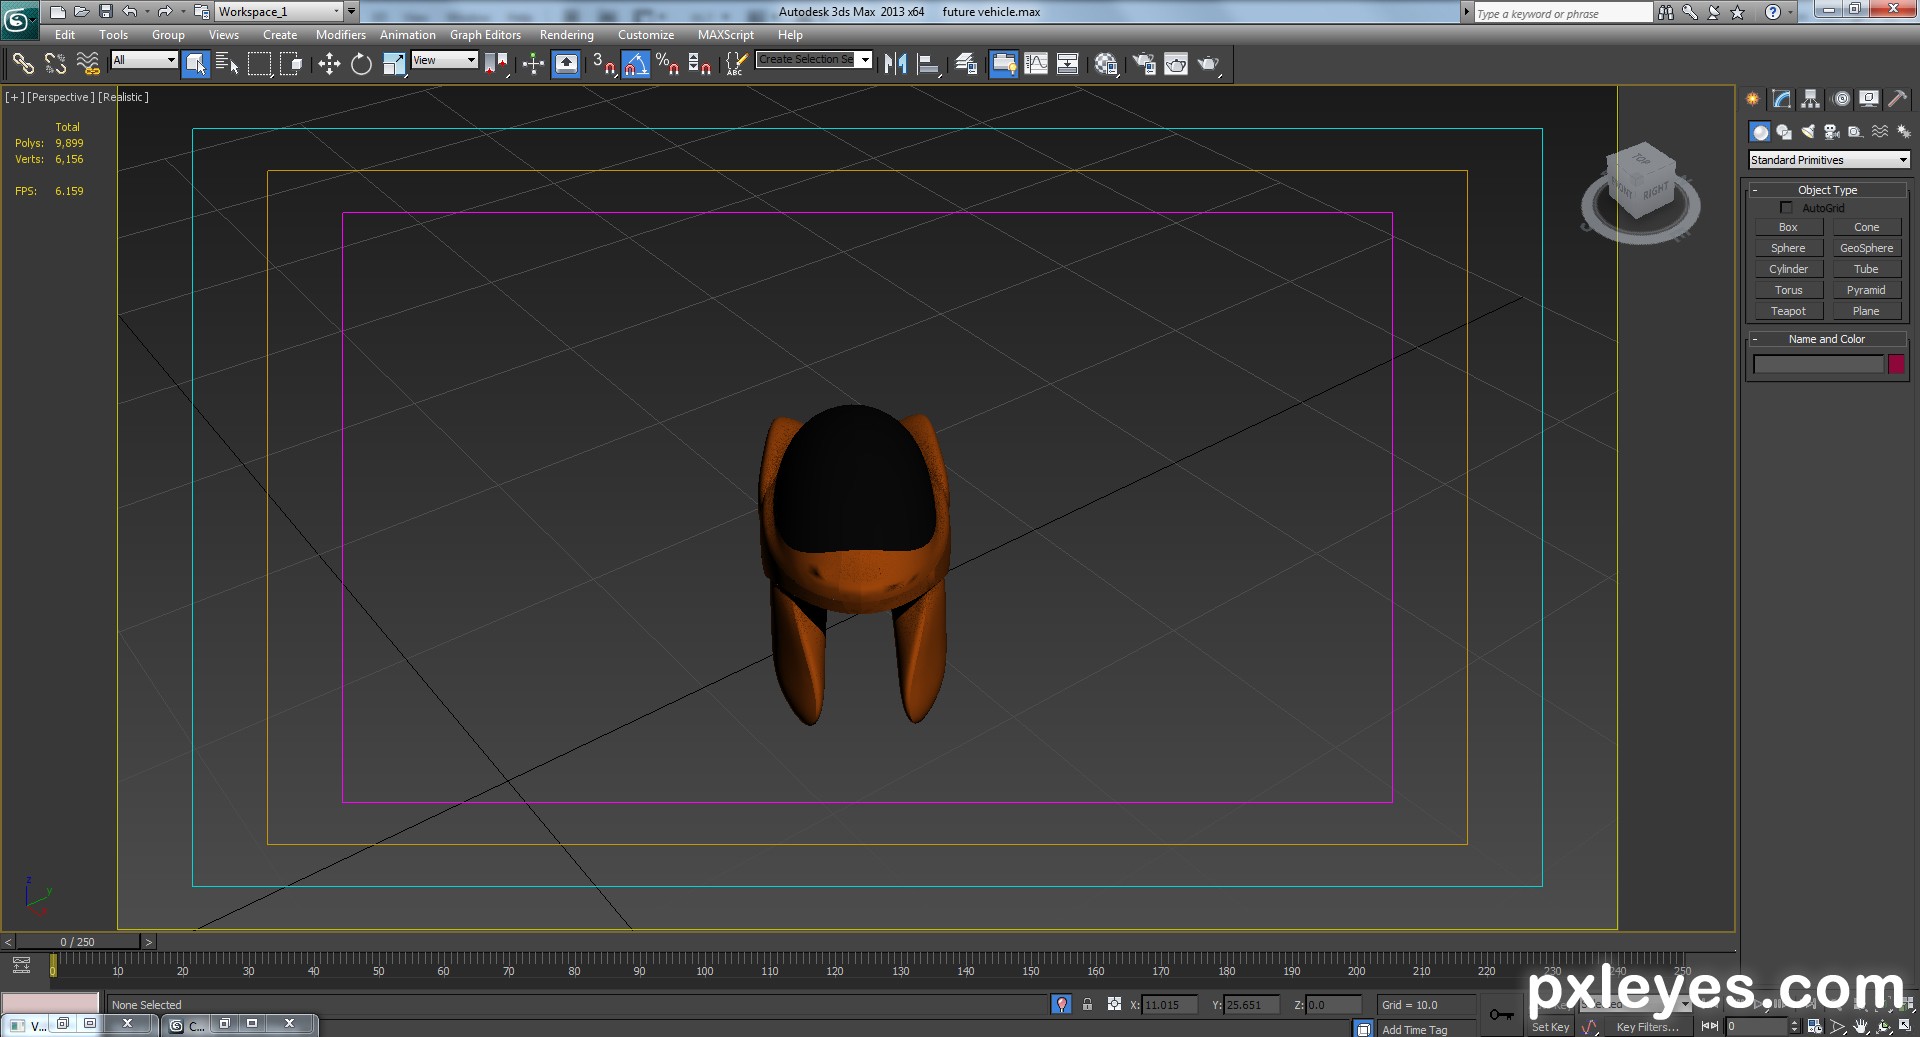Switch to the Hierarchy panel tab
Image resolution: width=1920 pixels, height=1037 pixels.
(x=1811, y=99)
